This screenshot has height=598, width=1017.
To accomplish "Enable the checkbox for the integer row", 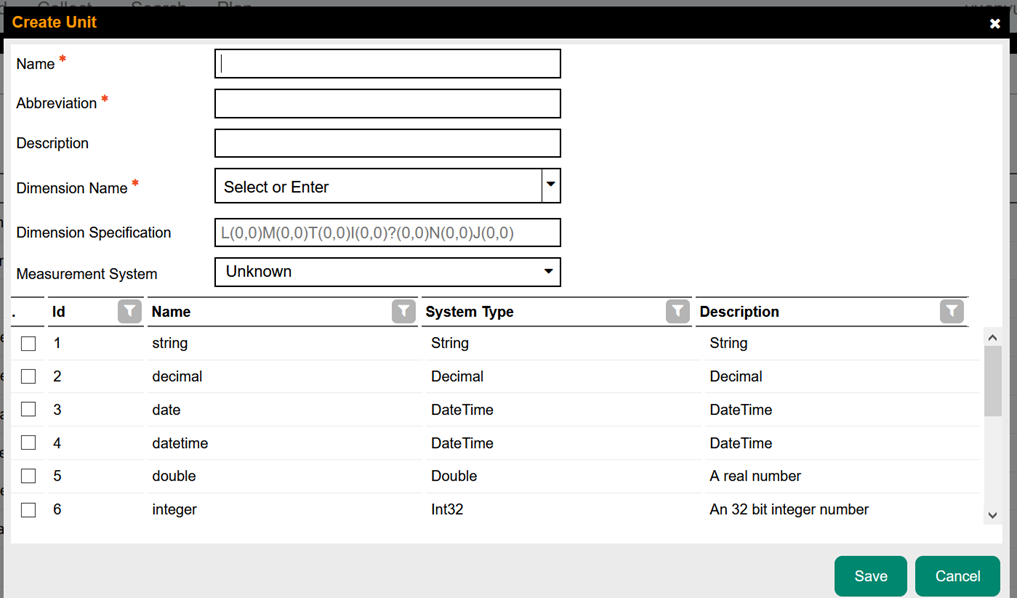I will 29,510.
